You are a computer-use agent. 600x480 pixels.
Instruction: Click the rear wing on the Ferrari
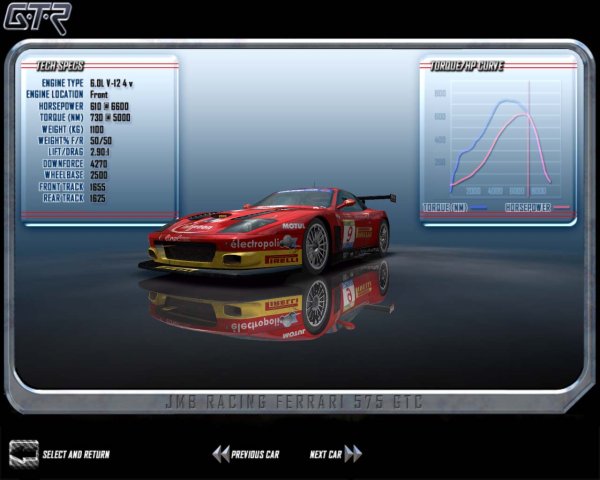377,198
